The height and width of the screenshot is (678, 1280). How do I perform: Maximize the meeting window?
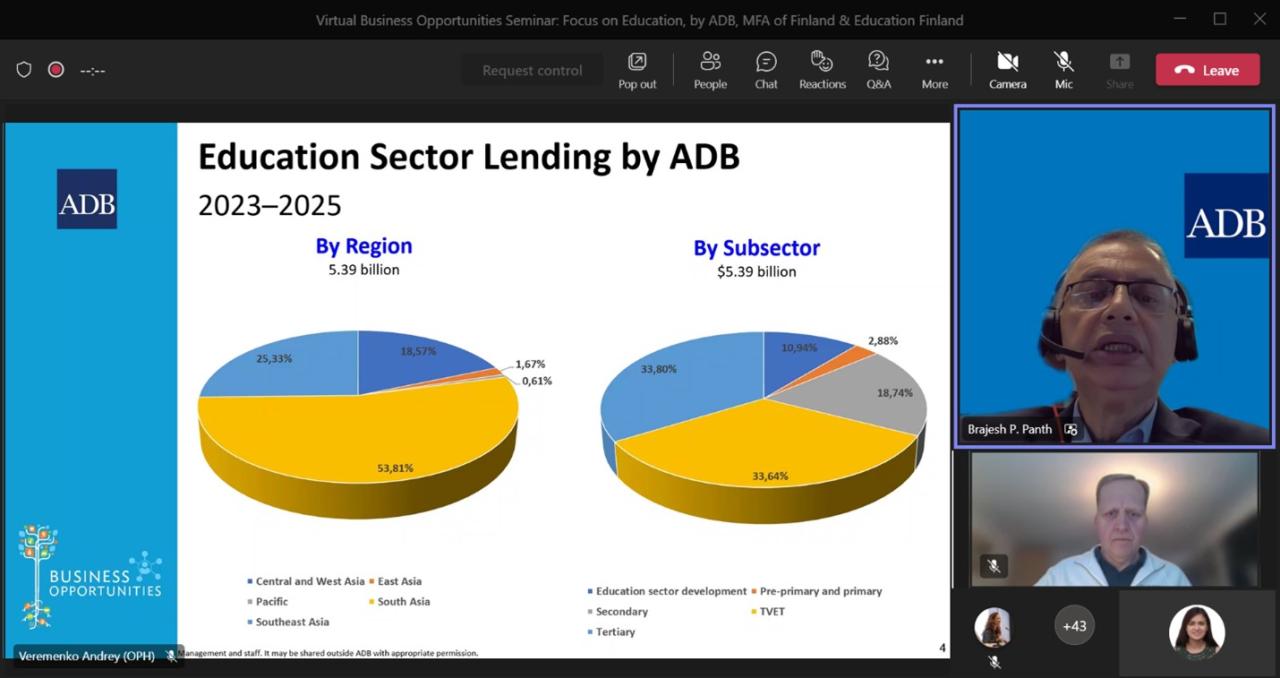click(x=1219, y=19)
